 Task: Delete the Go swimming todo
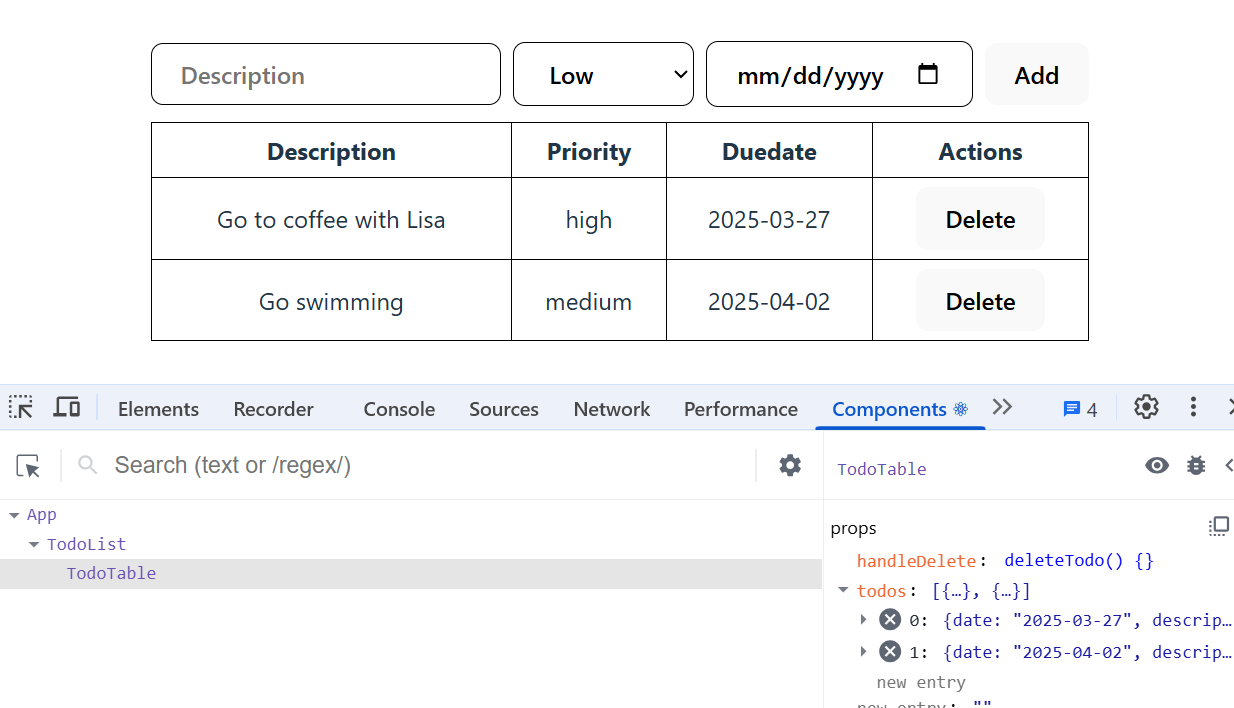coord(980,301)
